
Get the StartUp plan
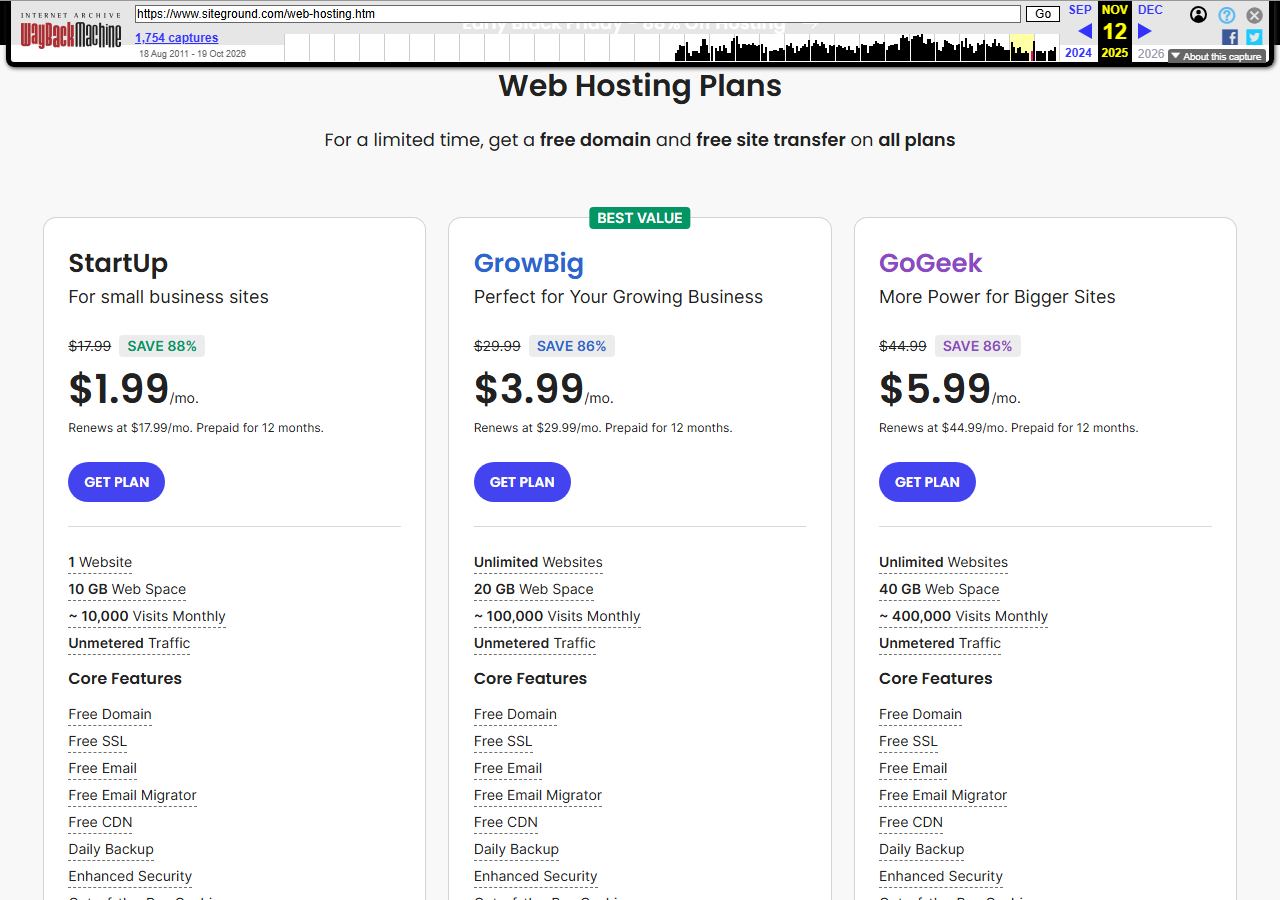[x=116, y=482]
